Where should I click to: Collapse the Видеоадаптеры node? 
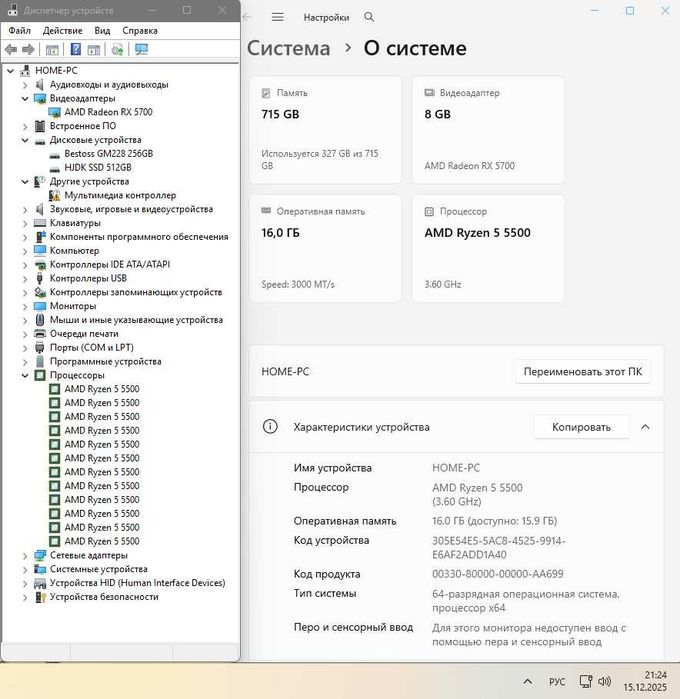pyautogui.click(x=25, y=98)
